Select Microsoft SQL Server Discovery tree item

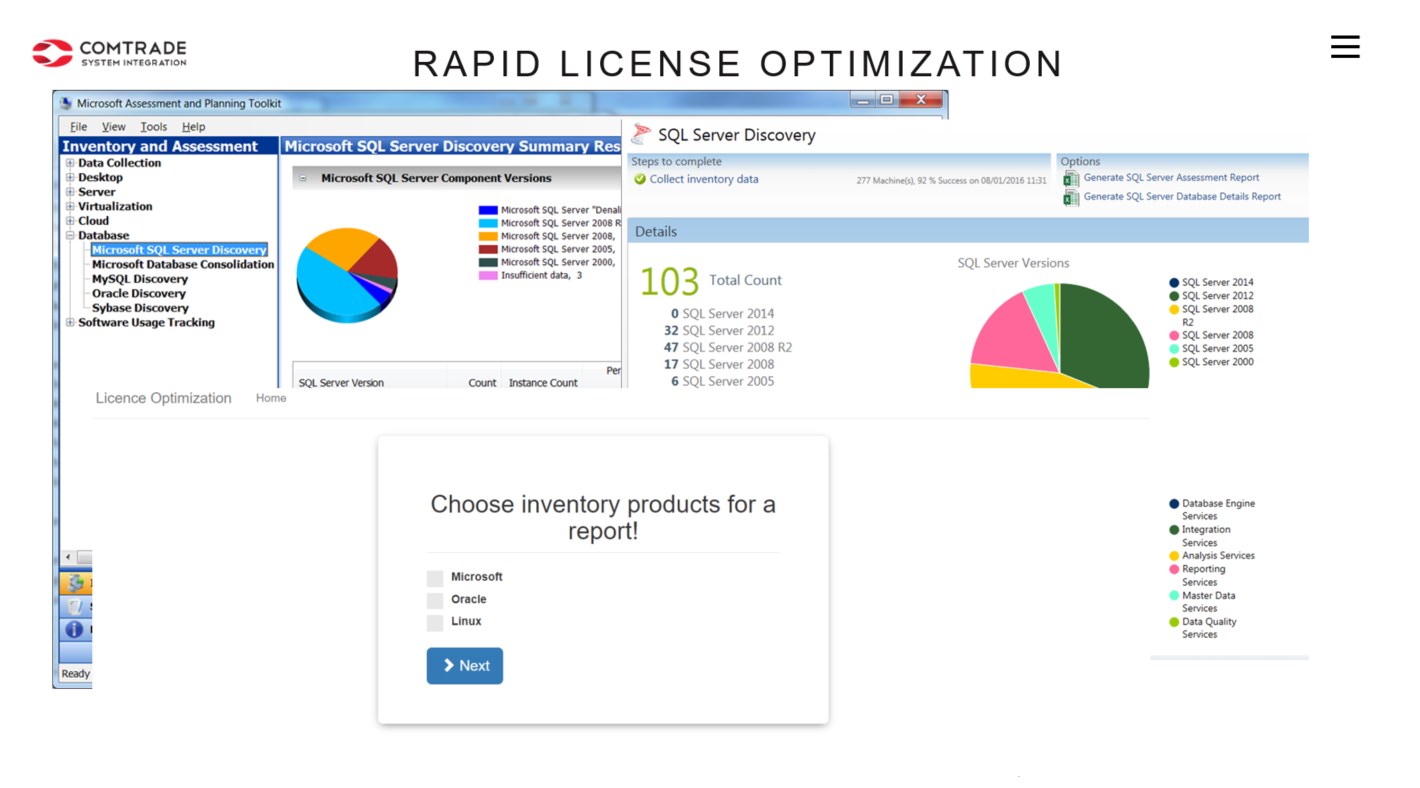coord(179,250)
